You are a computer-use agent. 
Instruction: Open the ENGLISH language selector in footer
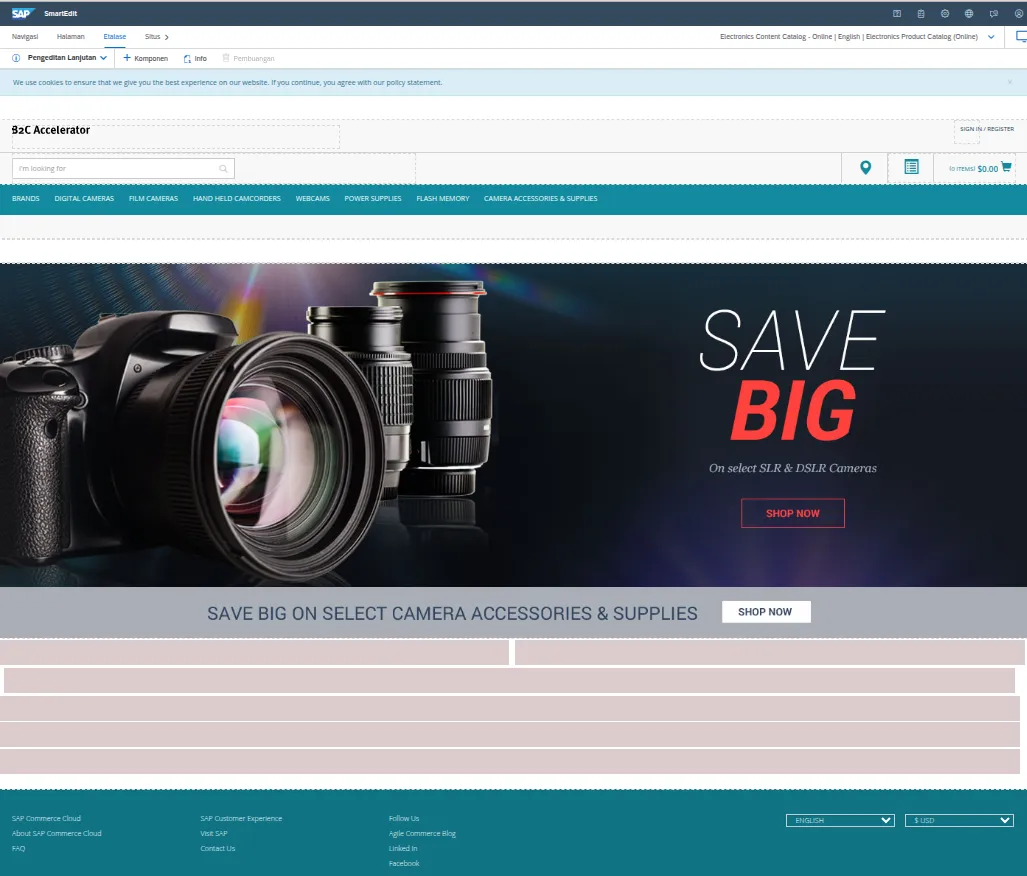click(839, 820)
